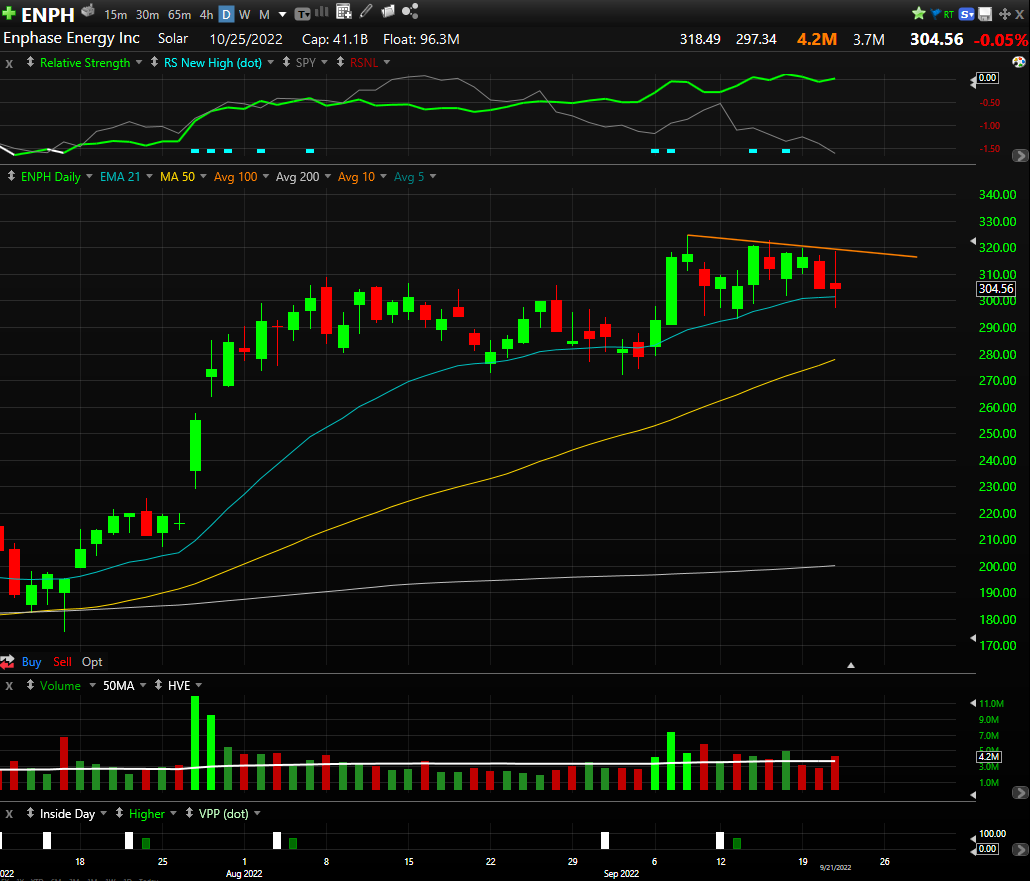Viewport: 1030px width, 881px height.
Task: Open the T text-style dropdown icon
Action: pos(302,14)
